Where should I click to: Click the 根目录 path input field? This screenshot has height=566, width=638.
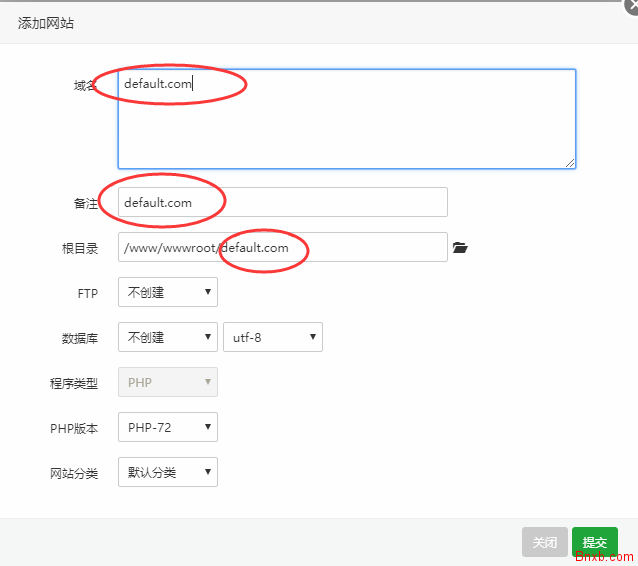(283, 247)
